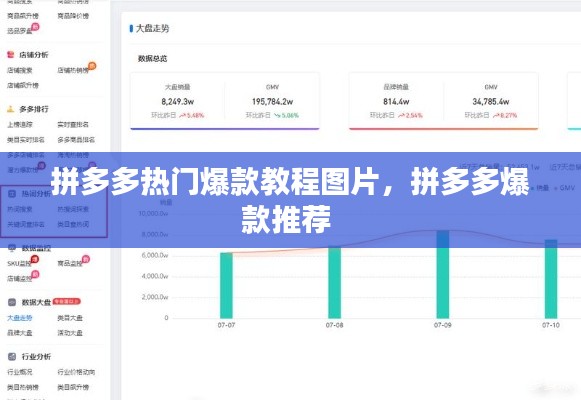The image size is (581, 400).
Task: Go to 品牌大盘 page
Action: tap(20, 333)
